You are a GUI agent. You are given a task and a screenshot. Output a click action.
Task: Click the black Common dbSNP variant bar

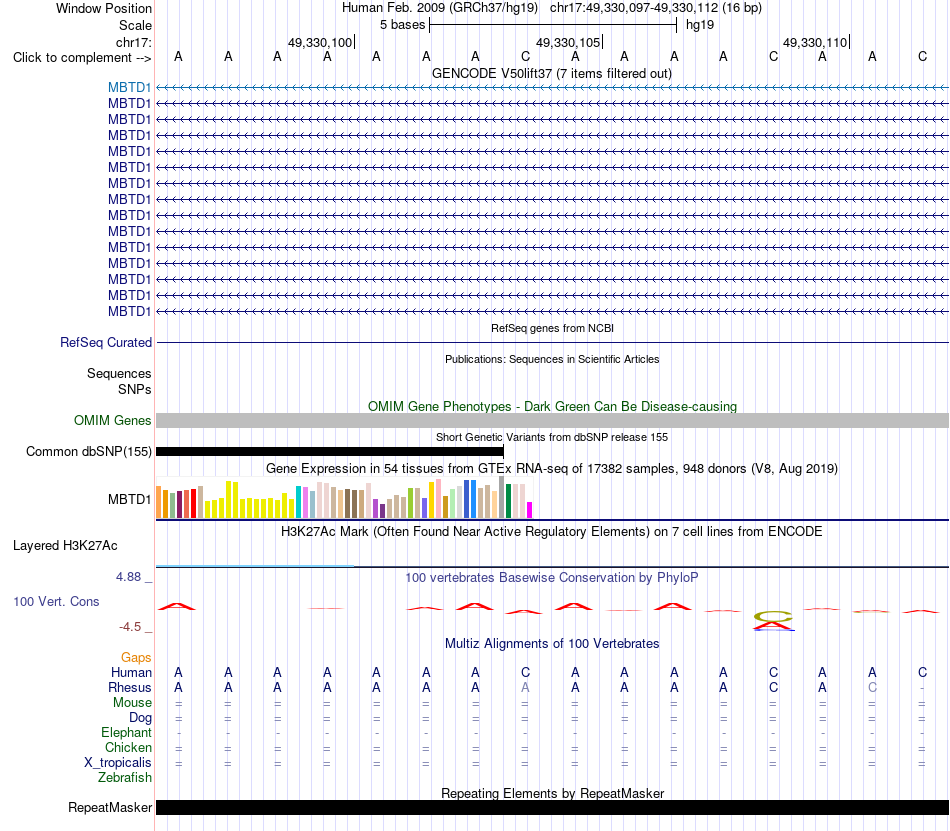(x=330, y=451)
